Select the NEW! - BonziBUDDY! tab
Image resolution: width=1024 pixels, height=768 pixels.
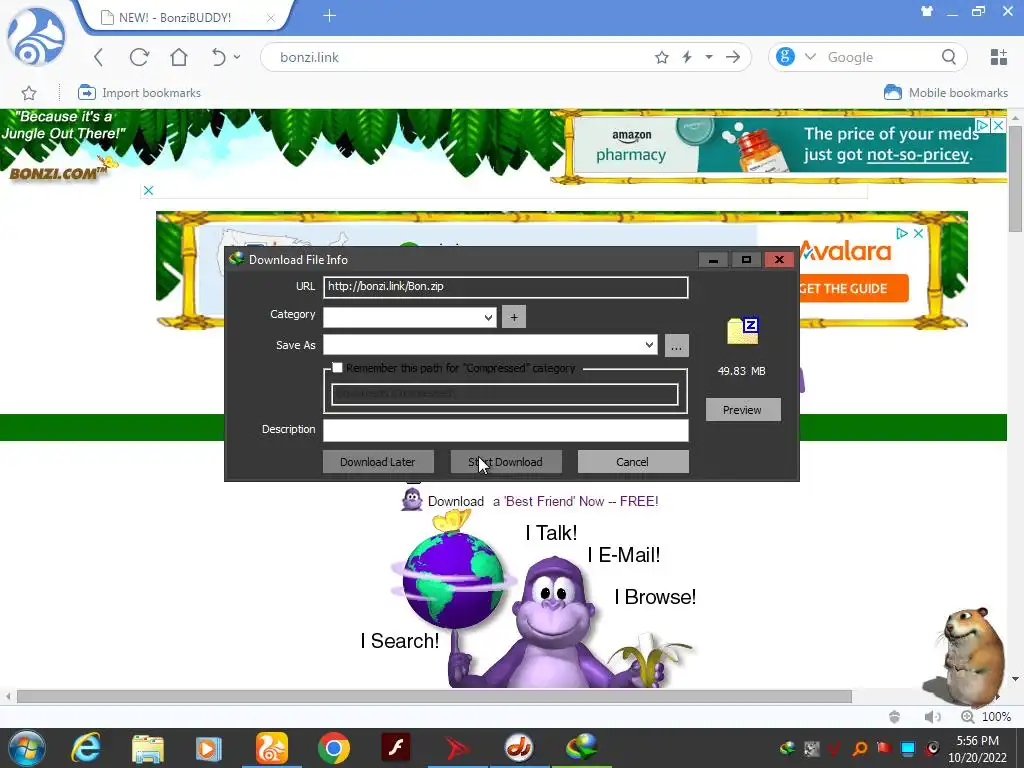click(175, 18)
